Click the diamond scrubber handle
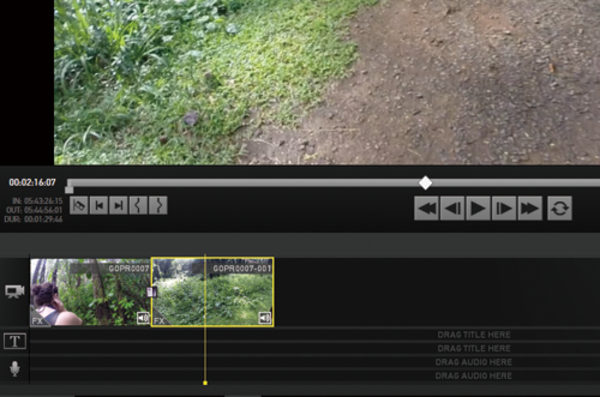This screenshot has width=600, height=397. pyautogui.click(x=426, y=183)
